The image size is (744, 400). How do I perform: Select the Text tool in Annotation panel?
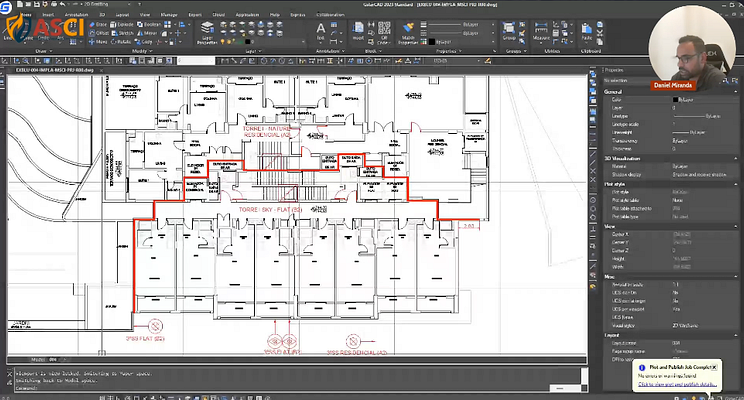point(321,31)
